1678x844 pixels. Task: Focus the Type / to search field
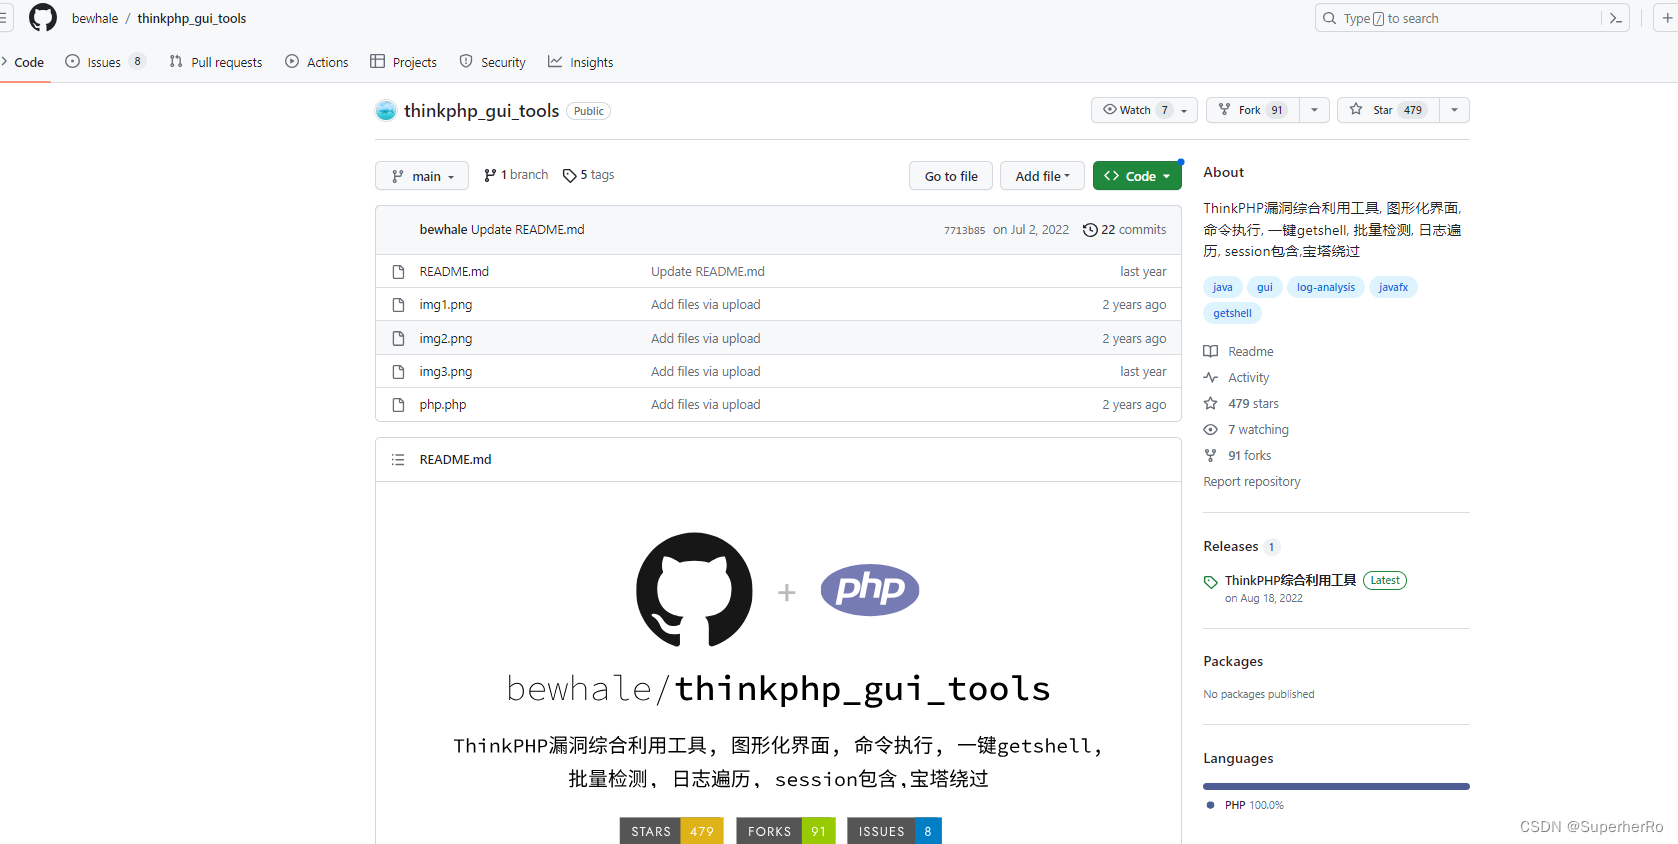coord(1472,18)
